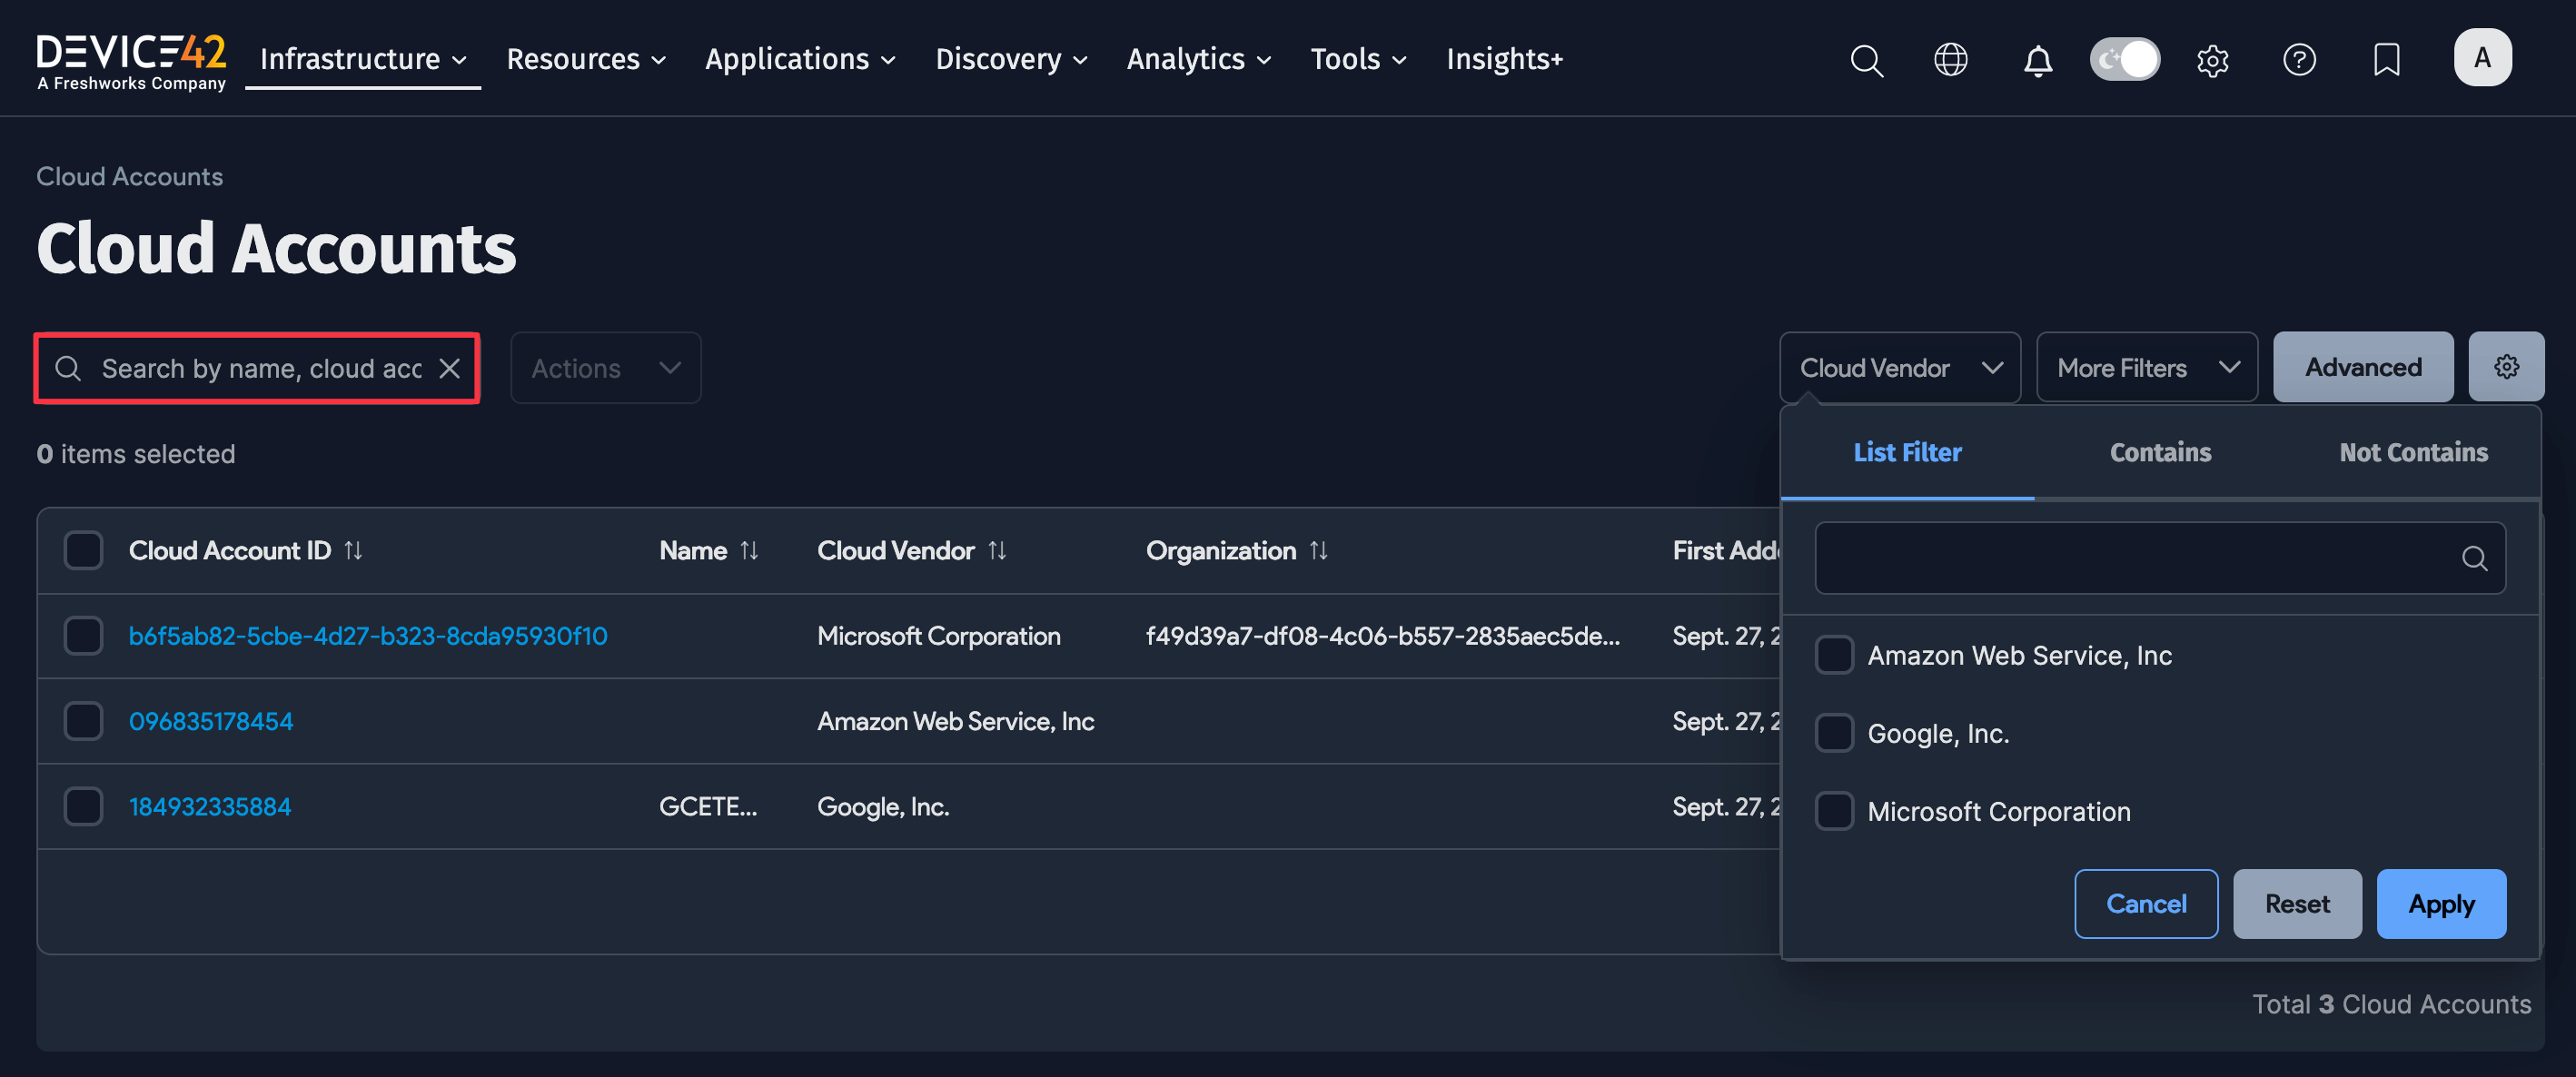Switch to the Contains tab
This screenshot has height=1077, width=2576.
[x=2160, y=452]
